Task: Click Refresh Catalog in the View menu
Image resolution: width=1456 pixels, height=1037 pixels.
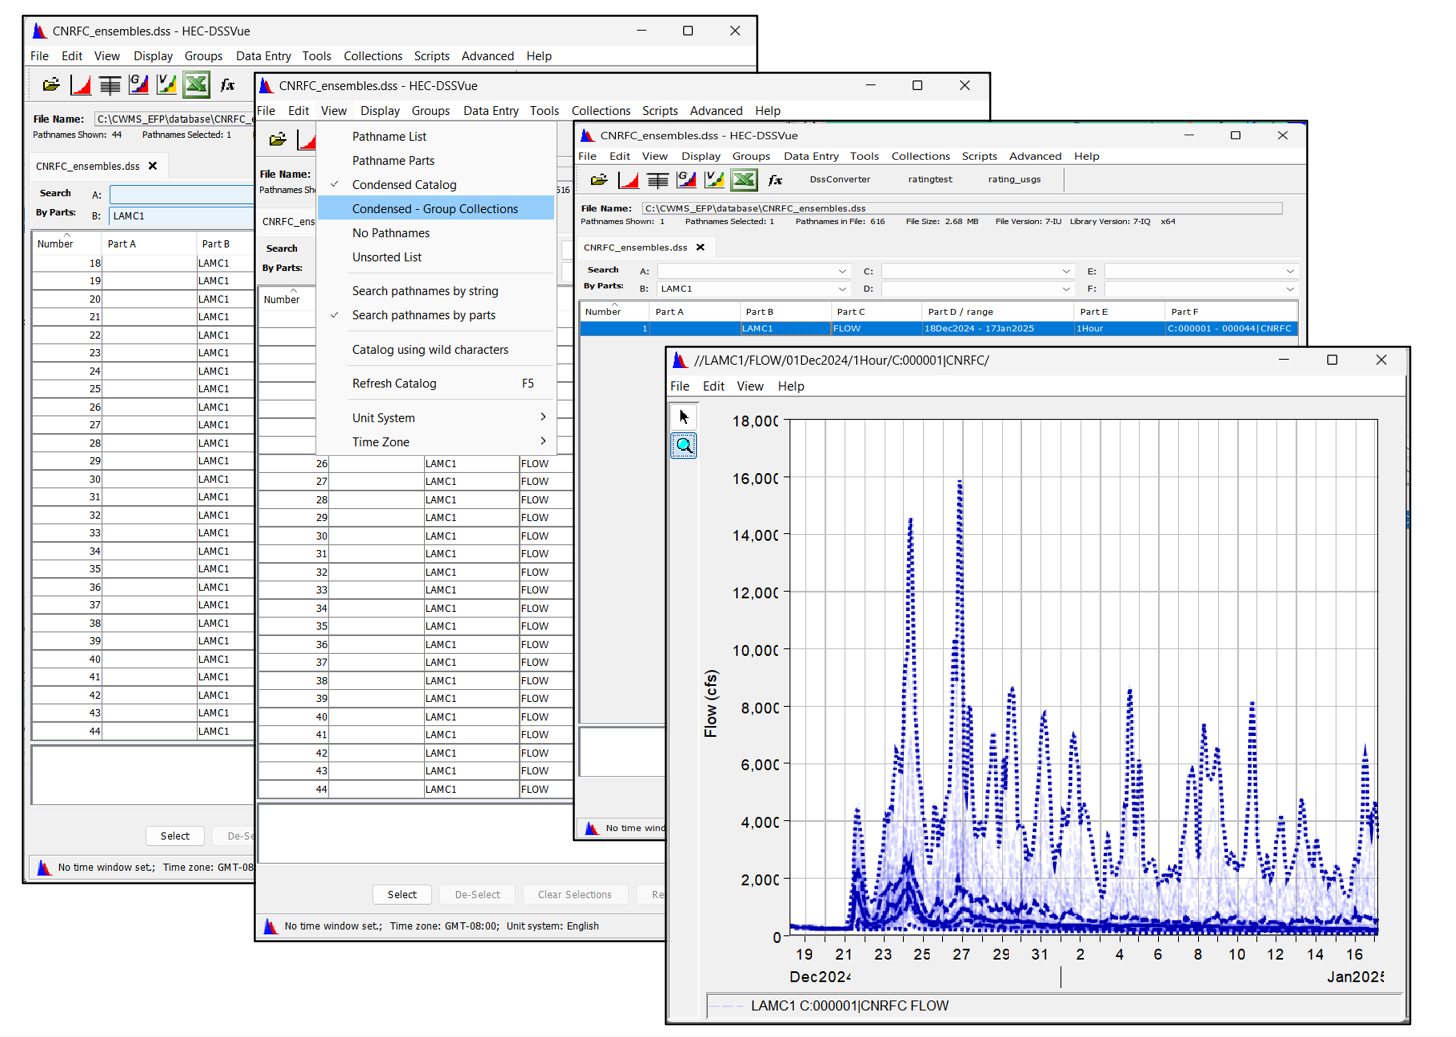Action: pos(394,384)
